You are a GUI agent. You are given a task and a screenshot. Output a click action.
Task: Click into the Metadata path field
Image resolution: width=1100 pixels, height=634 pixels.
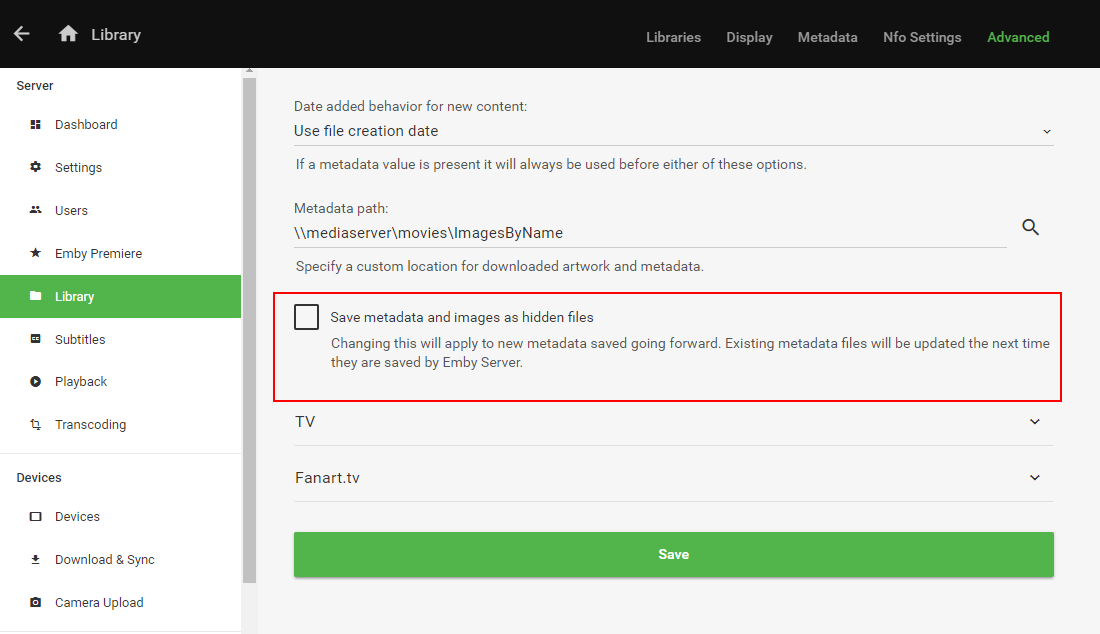click(650, 233)
